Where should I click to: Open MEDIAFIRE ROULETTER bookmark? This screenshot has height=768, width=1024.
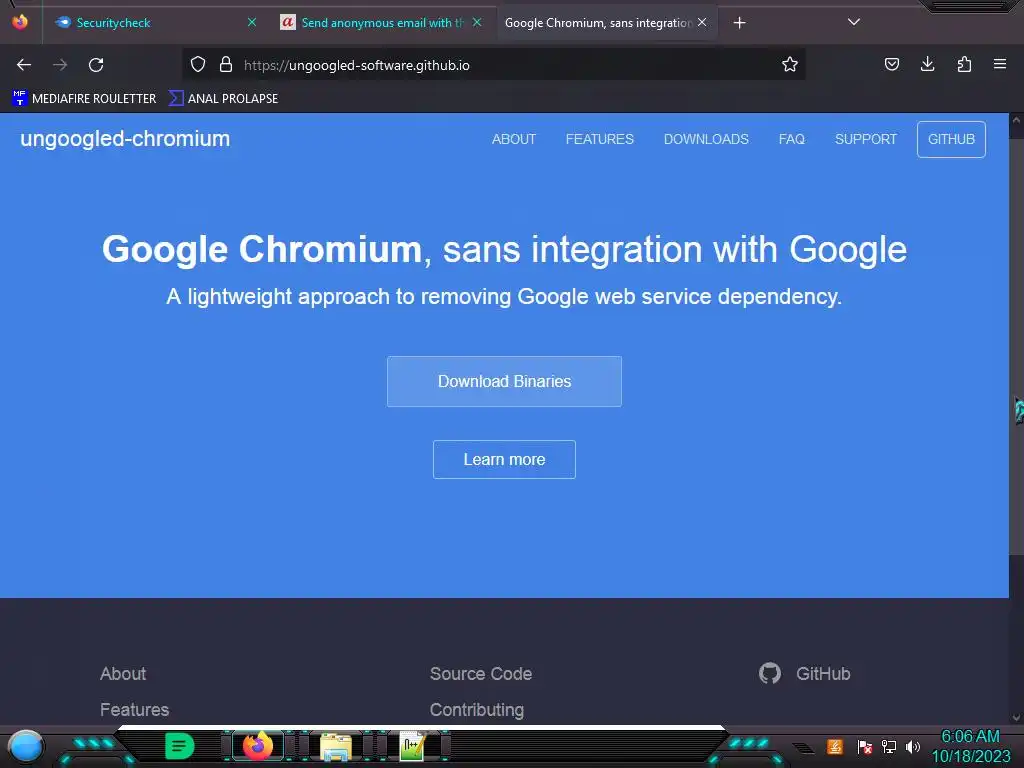tap(84, 99)
